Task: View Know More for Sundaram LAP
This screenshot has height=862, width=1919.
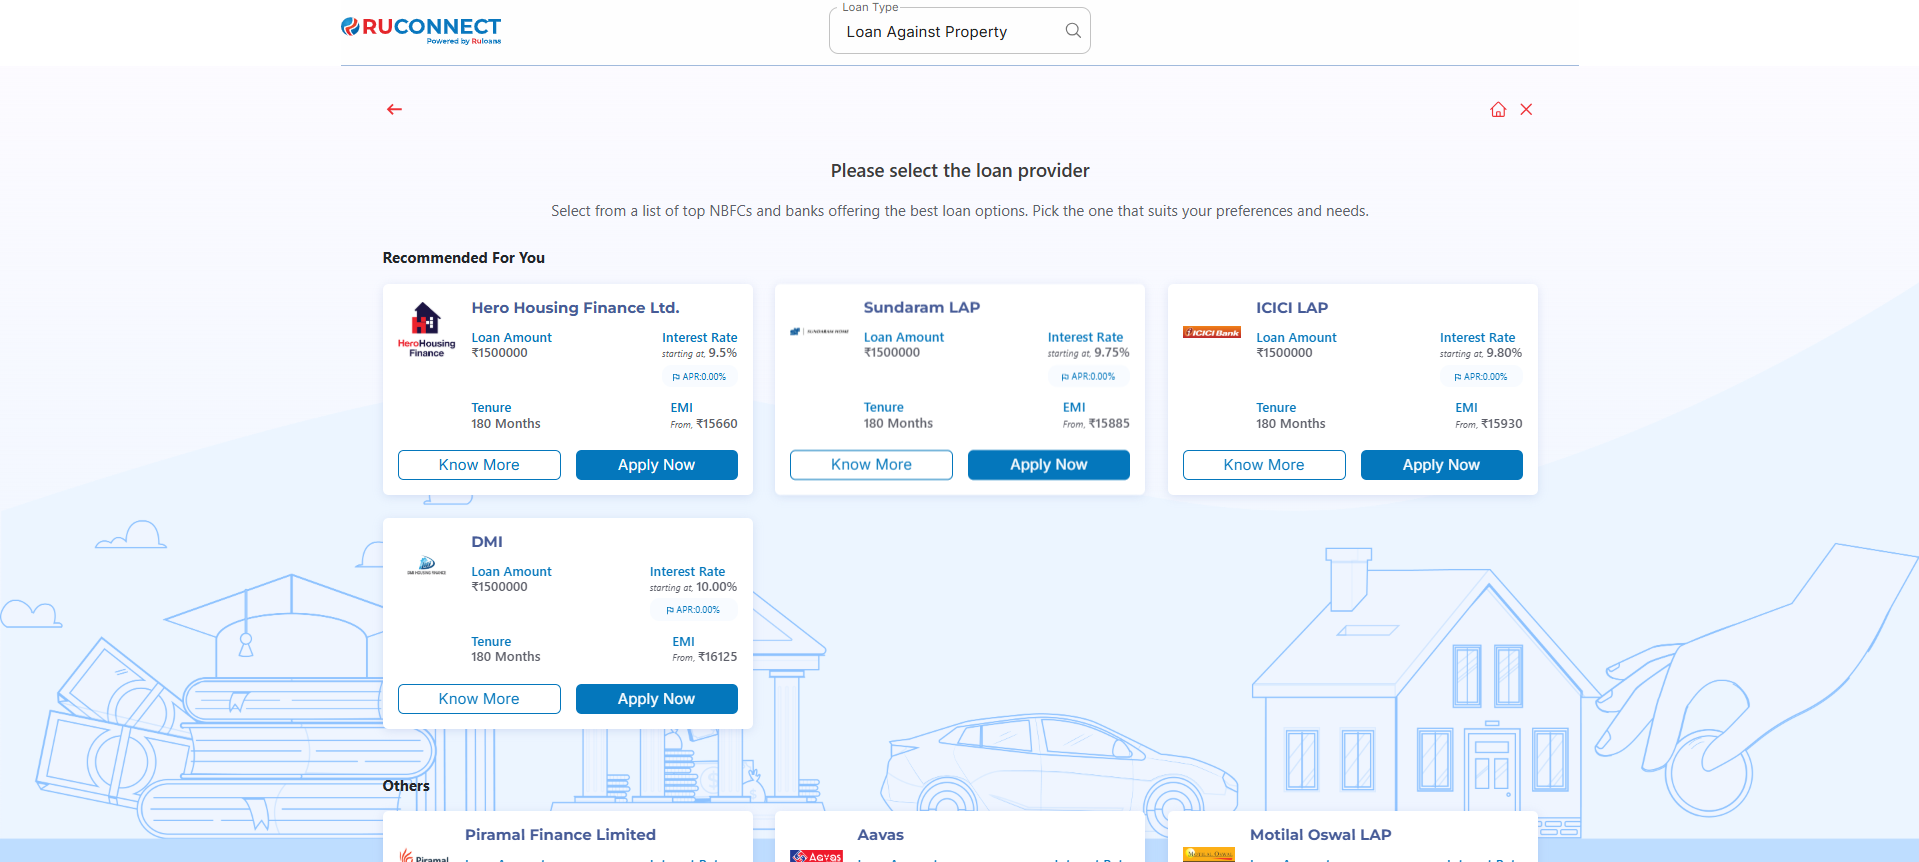Action: [x=871, y=465]
